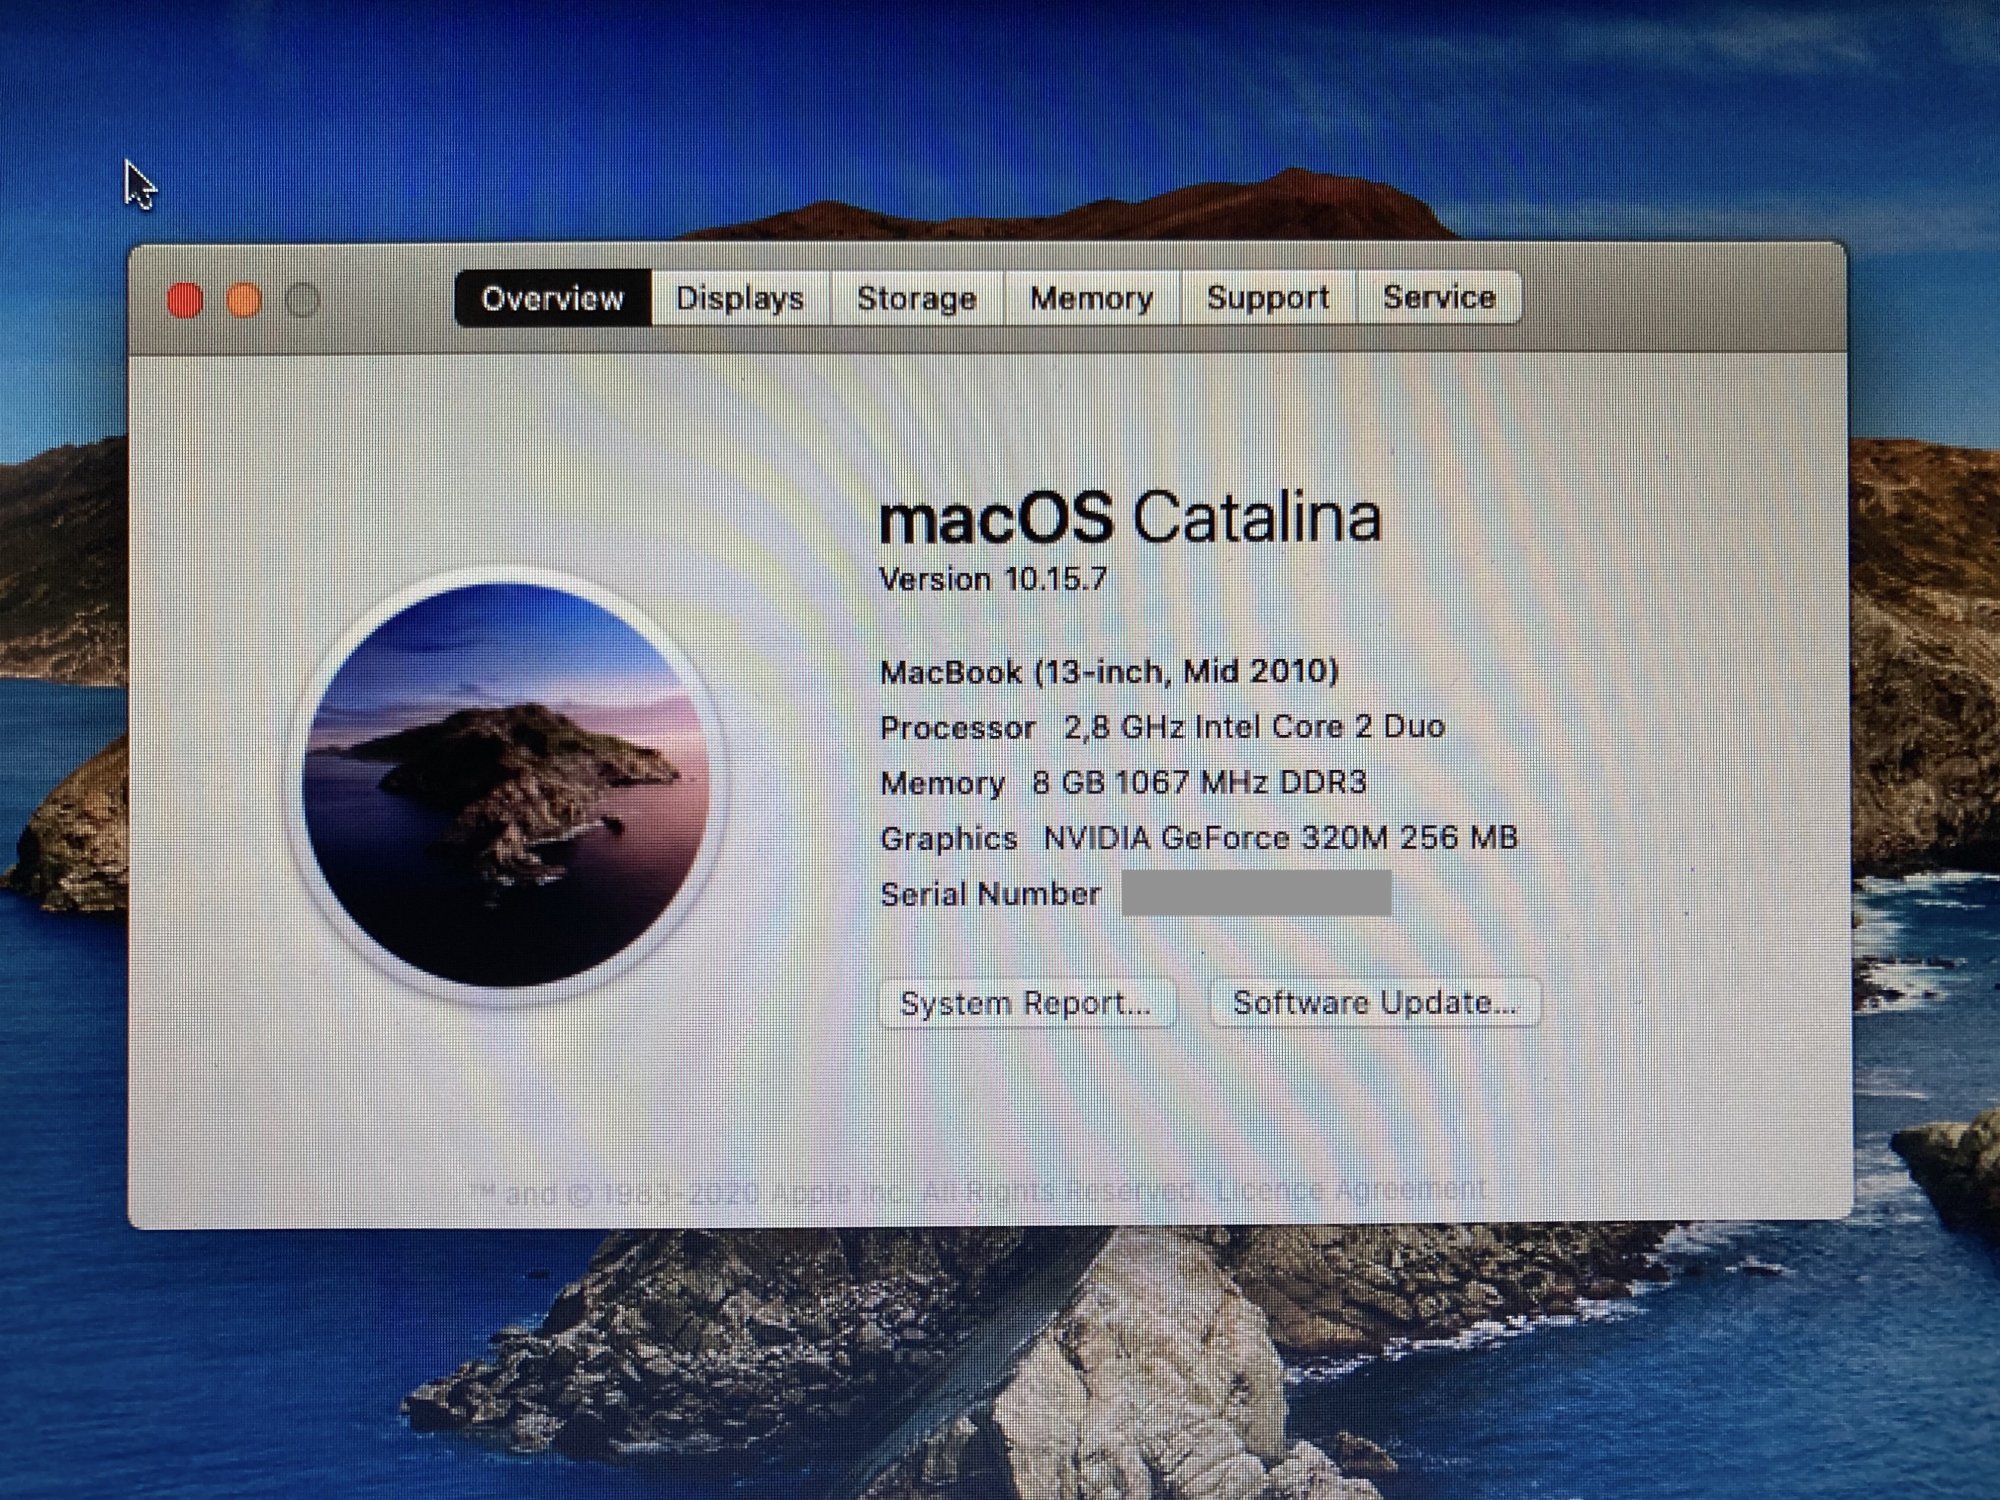Click the Memory 8 GB 1067 MHz DDR3 line
Image resolution: width=2000 pixels, height=1500 pixels.
tap(1122, 782)
